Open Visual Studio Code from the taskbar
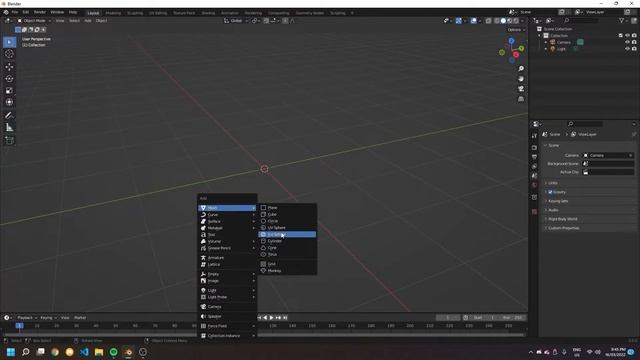640x360 pixels. point(84,352)
